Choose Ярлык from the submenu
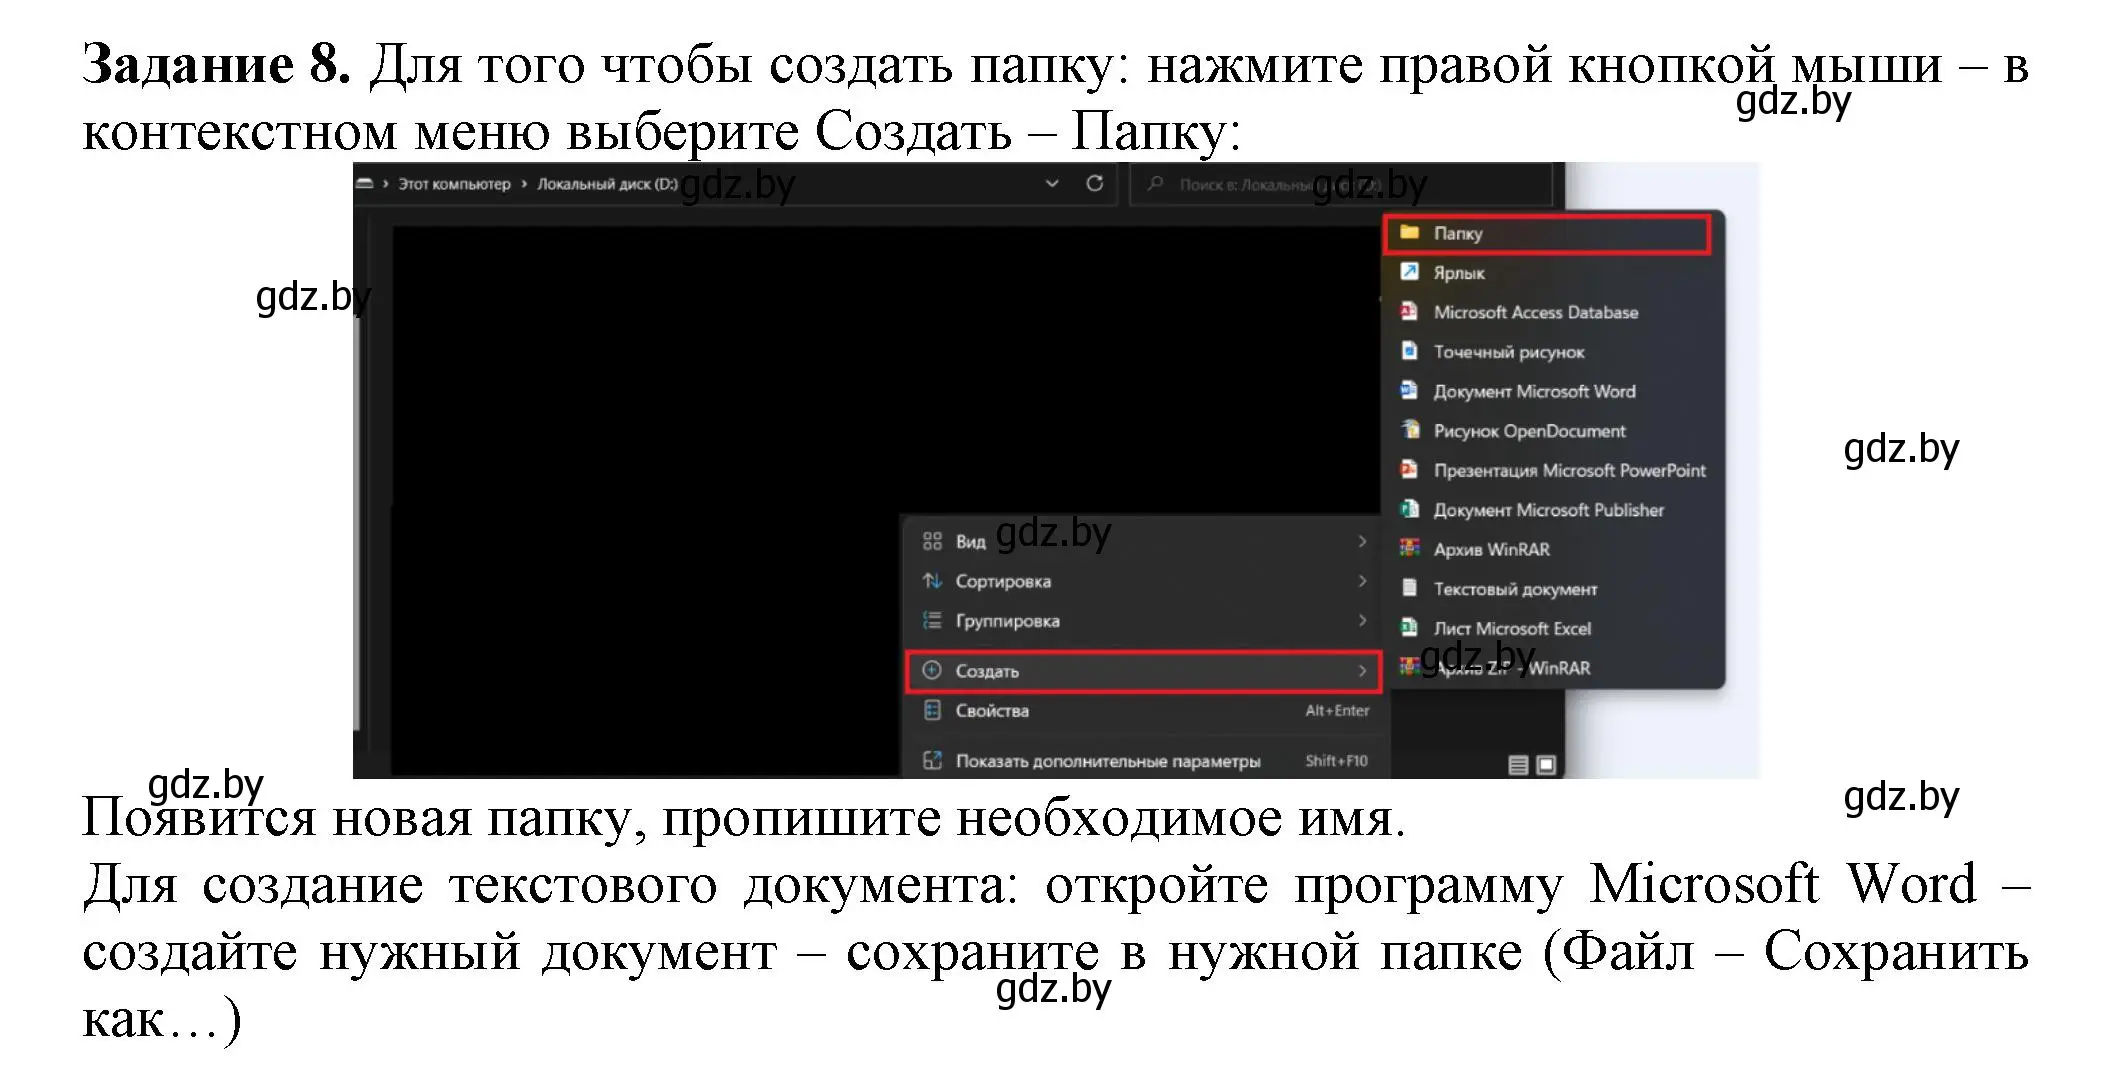The image size is (2104, 1075). click(1547, 273)
